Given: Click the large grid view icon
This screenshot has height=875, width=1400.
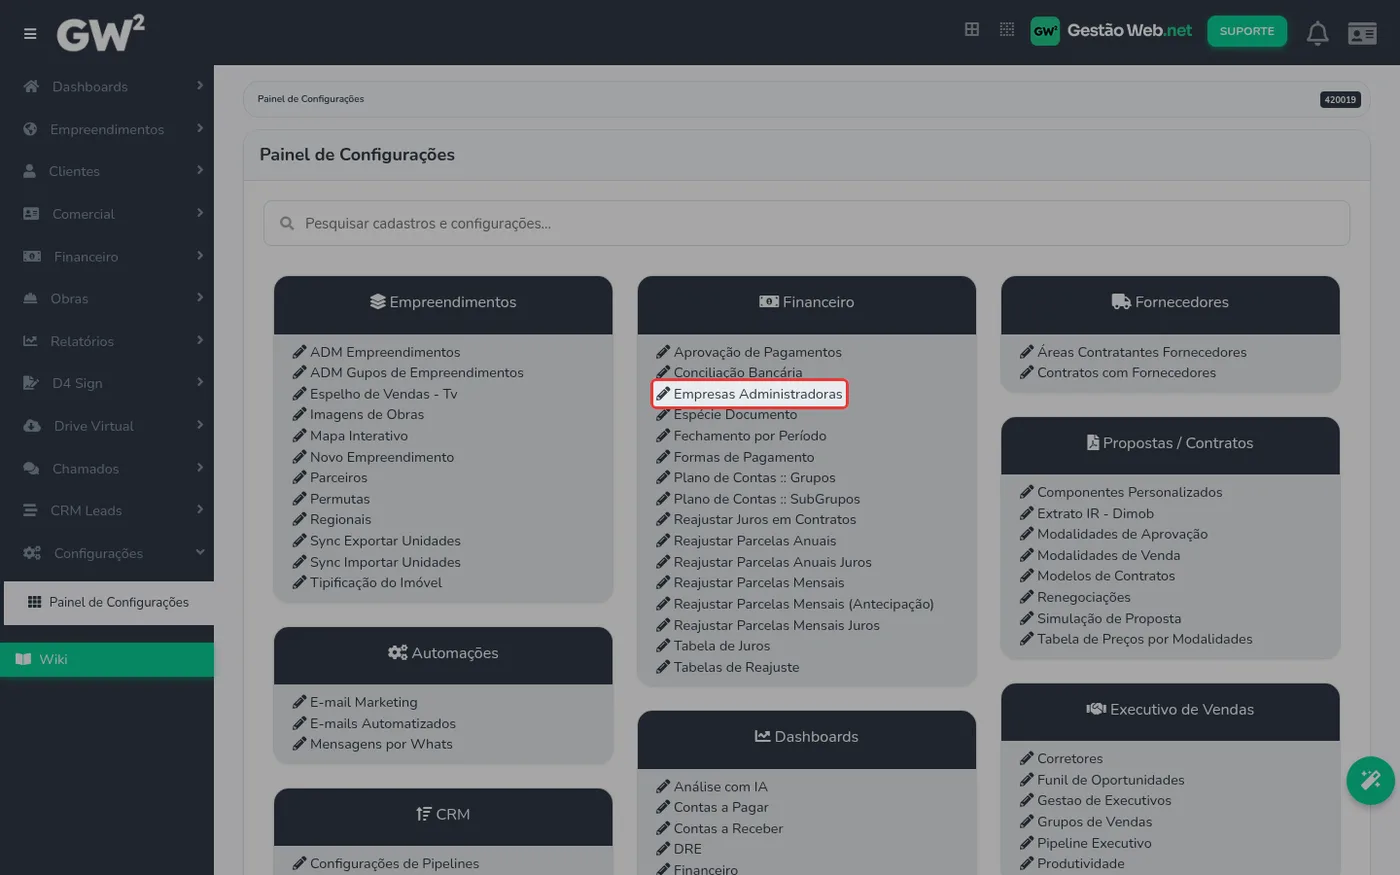Looking at the screenshot, I should tap(972, 30).
